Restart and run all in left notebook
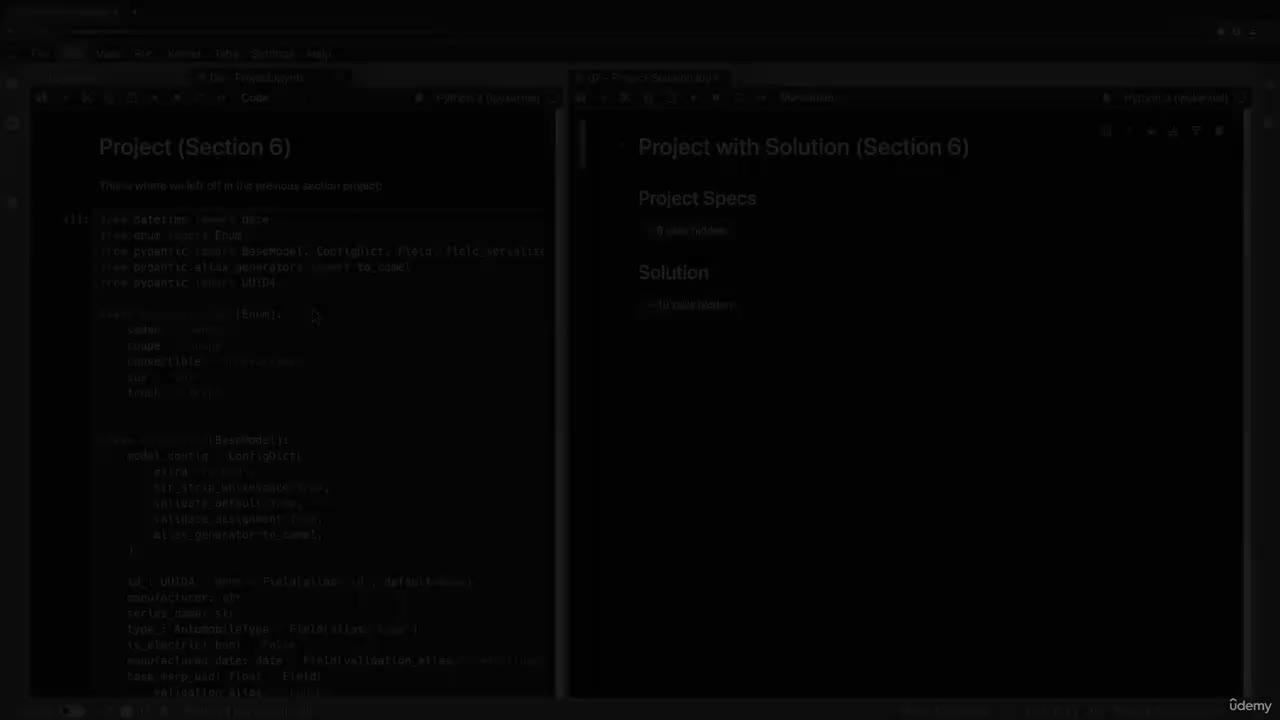Screen dimensions: 1280x720 (221, 98)
